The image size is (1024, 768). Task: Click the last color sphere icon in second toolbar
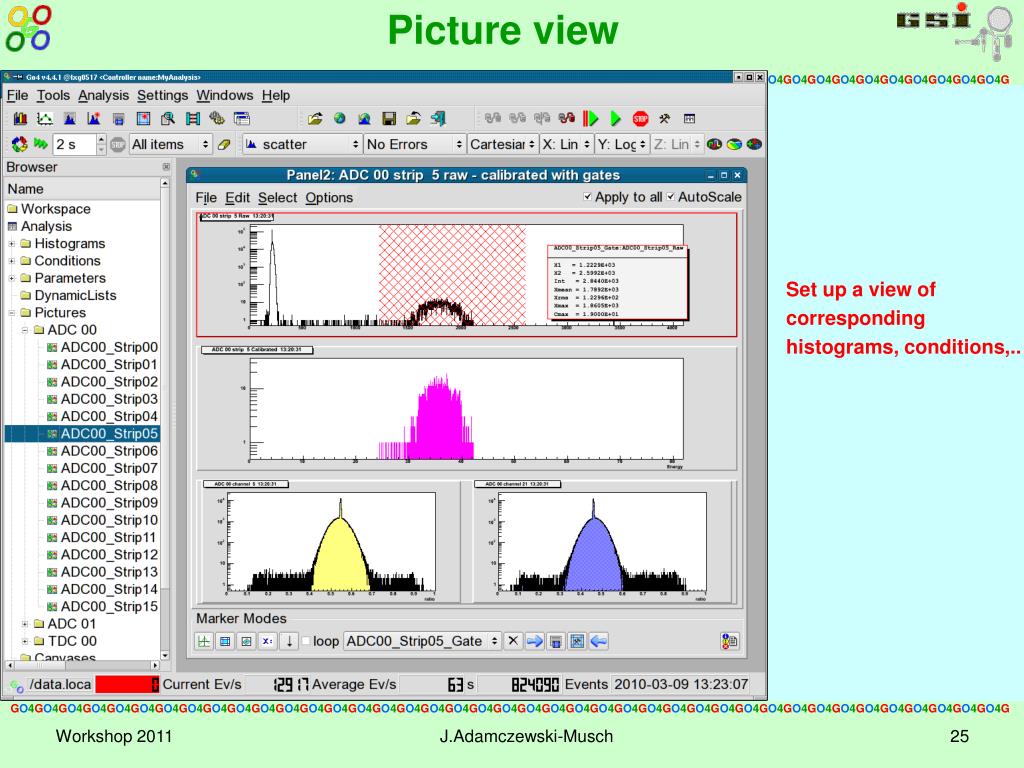[x=754, y=144]
